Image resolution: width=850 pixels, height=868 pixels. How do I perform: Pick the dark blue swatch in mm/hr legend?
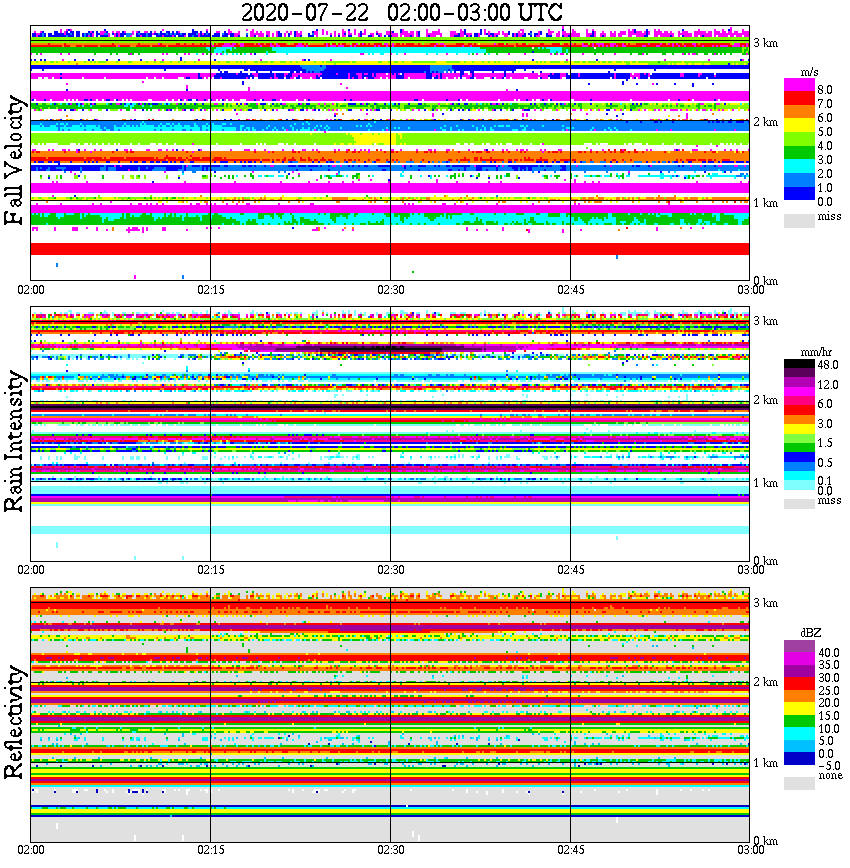799,457
